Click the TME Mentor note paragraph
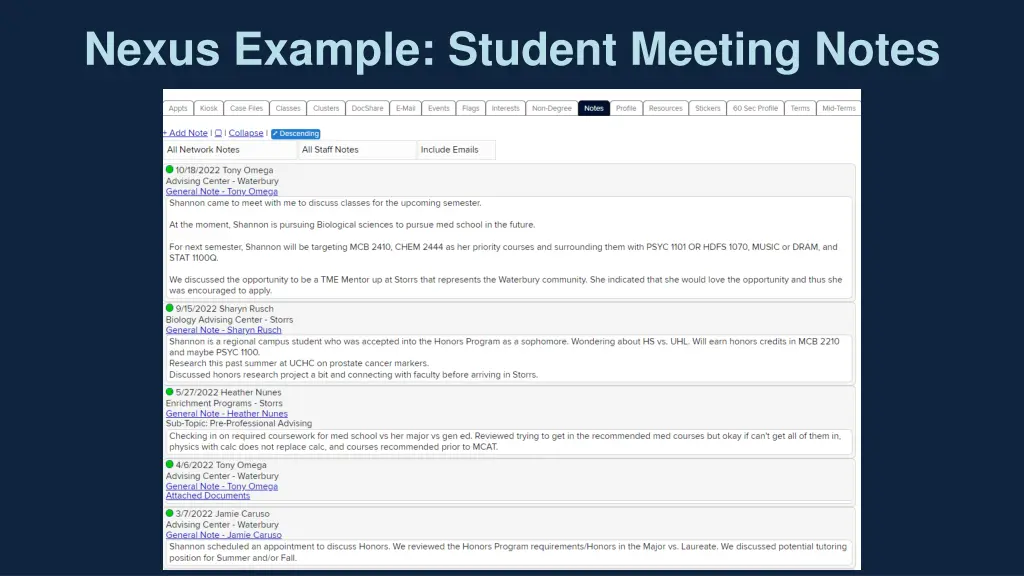Image resolution: width=1024 pixels, height=576 pixels. point(505,285)
